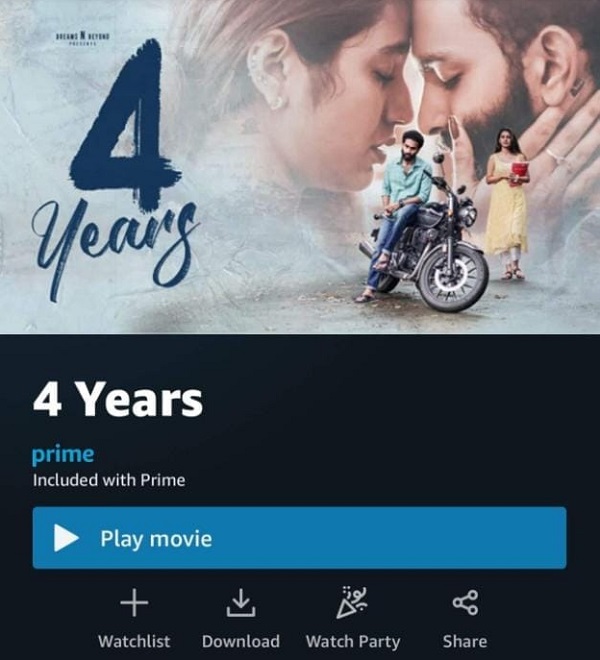This screenshot has height=660, width=600.
Task: Tap the plus icon above Watchlist
Action: pos(134,603)
